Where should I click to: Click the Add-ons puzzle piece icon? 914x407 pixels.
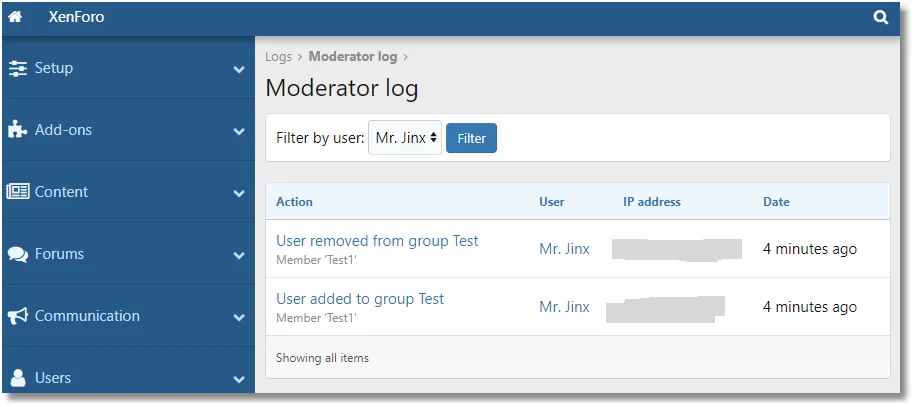18,130
